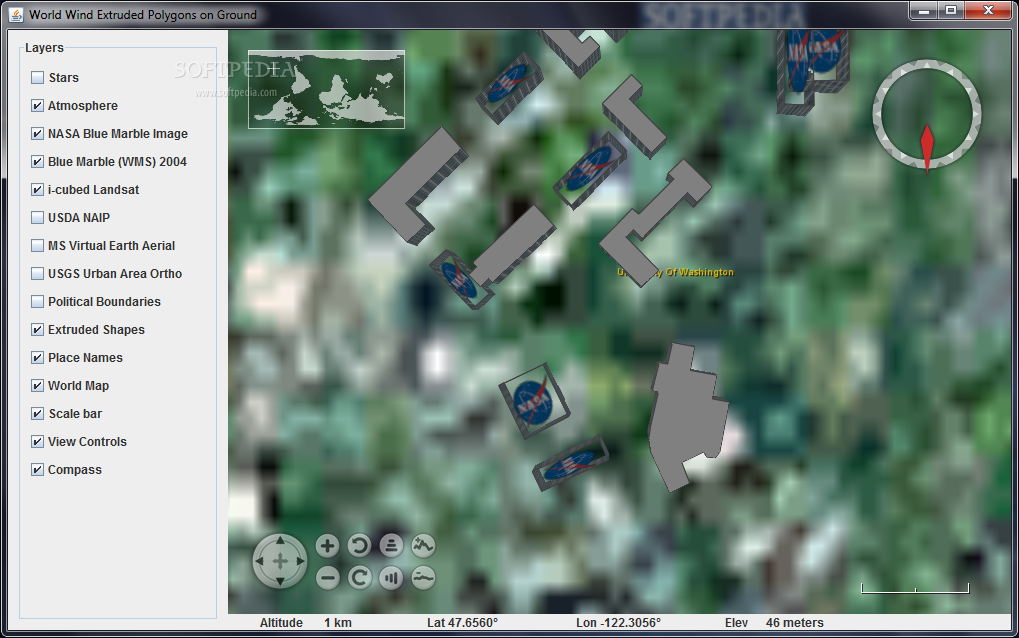Image resolution: width=1019 pixels, height=638 pixels.
Task: Disable the Atmosphere layer
Action: [x=38, y=106]
